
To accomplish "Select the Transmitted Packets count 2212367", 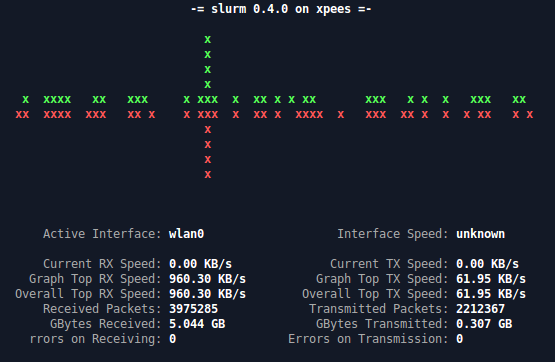I will coord(480,309).
